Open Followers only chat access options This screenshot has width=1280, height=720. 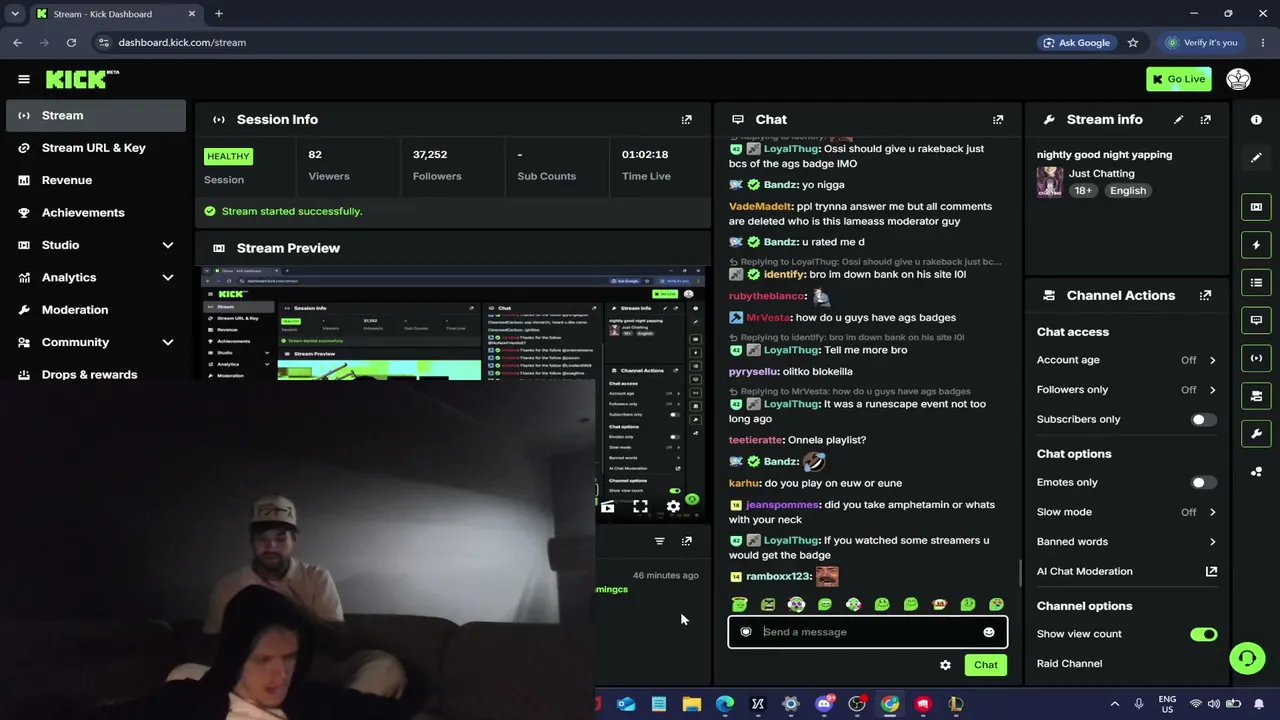1127,390
